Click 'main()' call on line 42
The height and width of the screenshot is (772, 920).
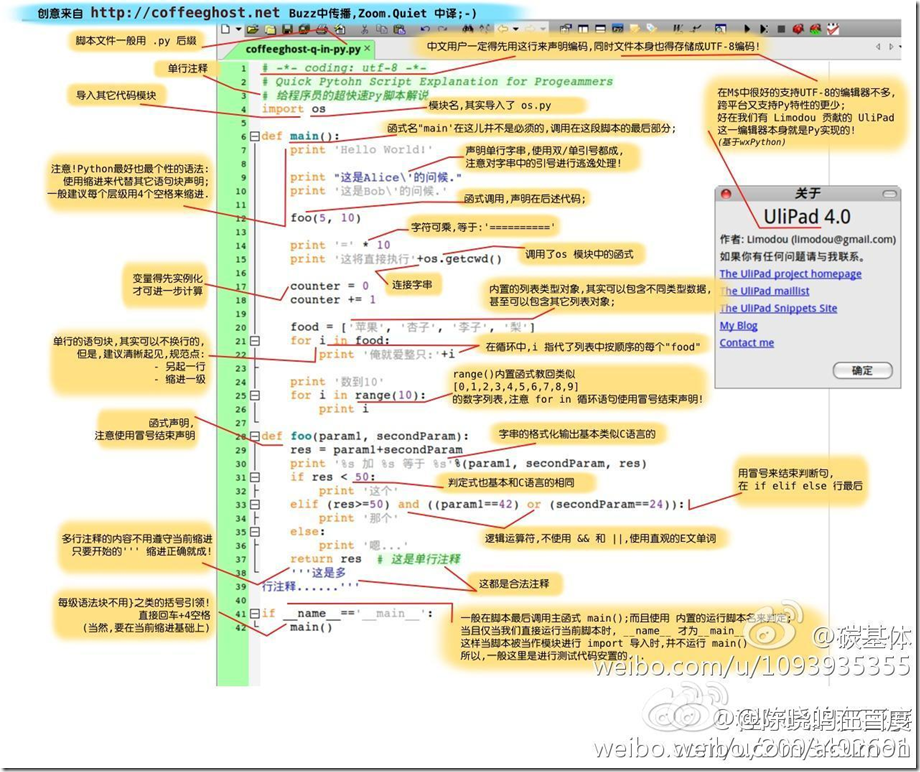(311, 627)
